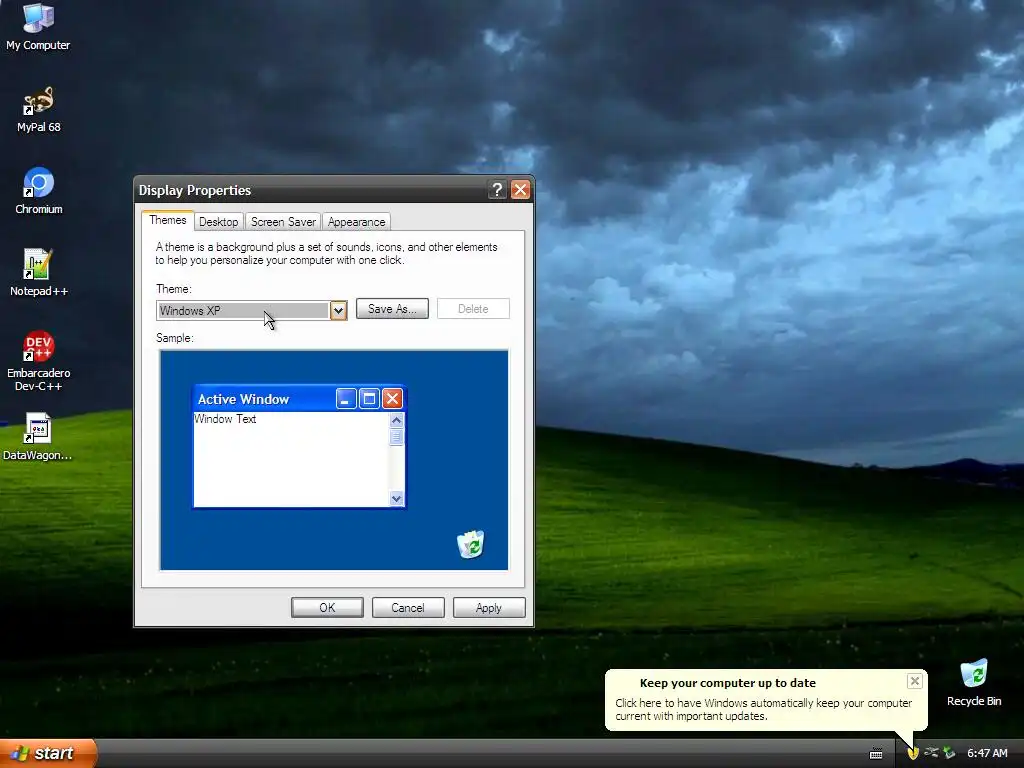
Task: Click the sample window scrollbar up arrow
Action: coord(396,420)
